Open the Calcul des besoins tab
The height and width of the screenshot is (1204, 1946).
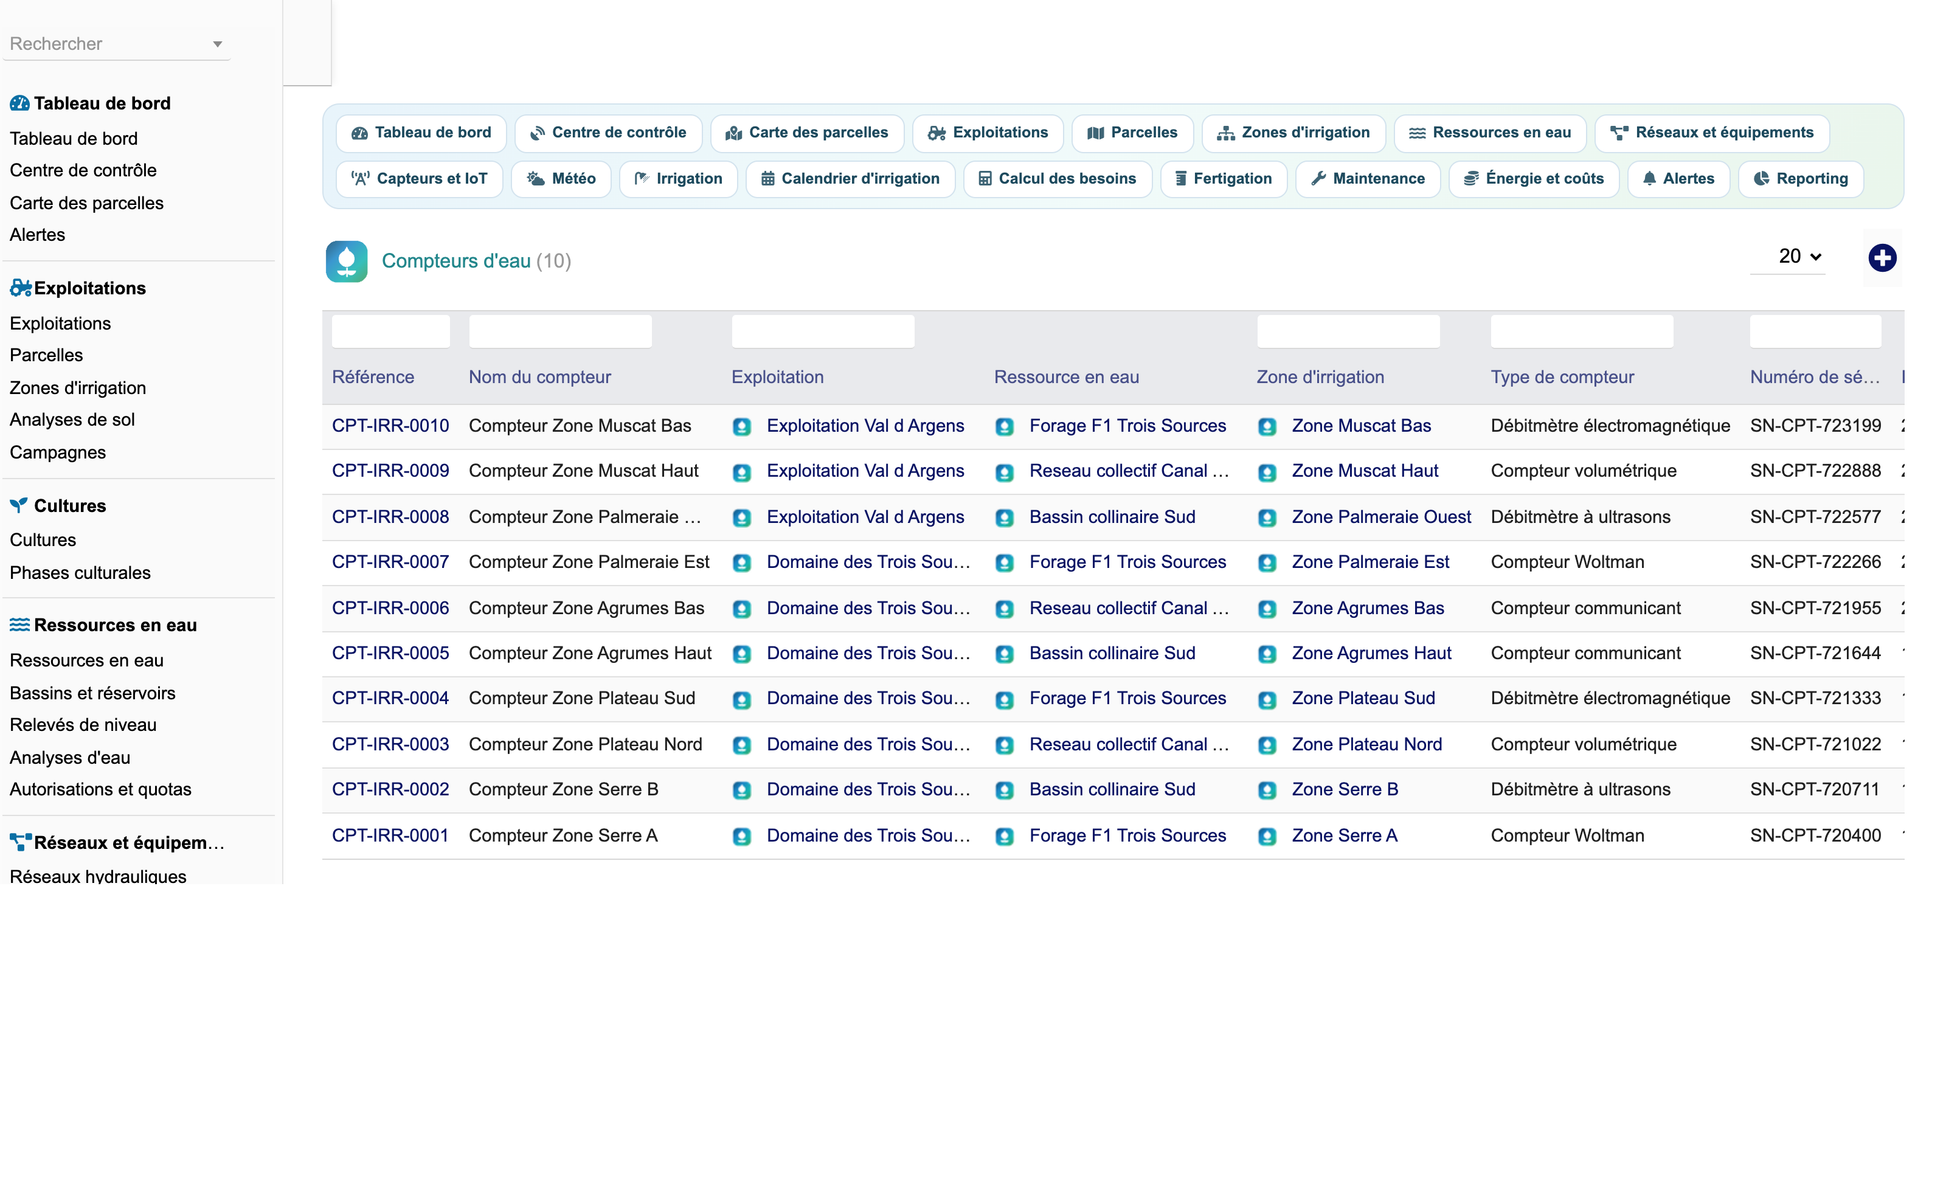tap(1057, 179)
